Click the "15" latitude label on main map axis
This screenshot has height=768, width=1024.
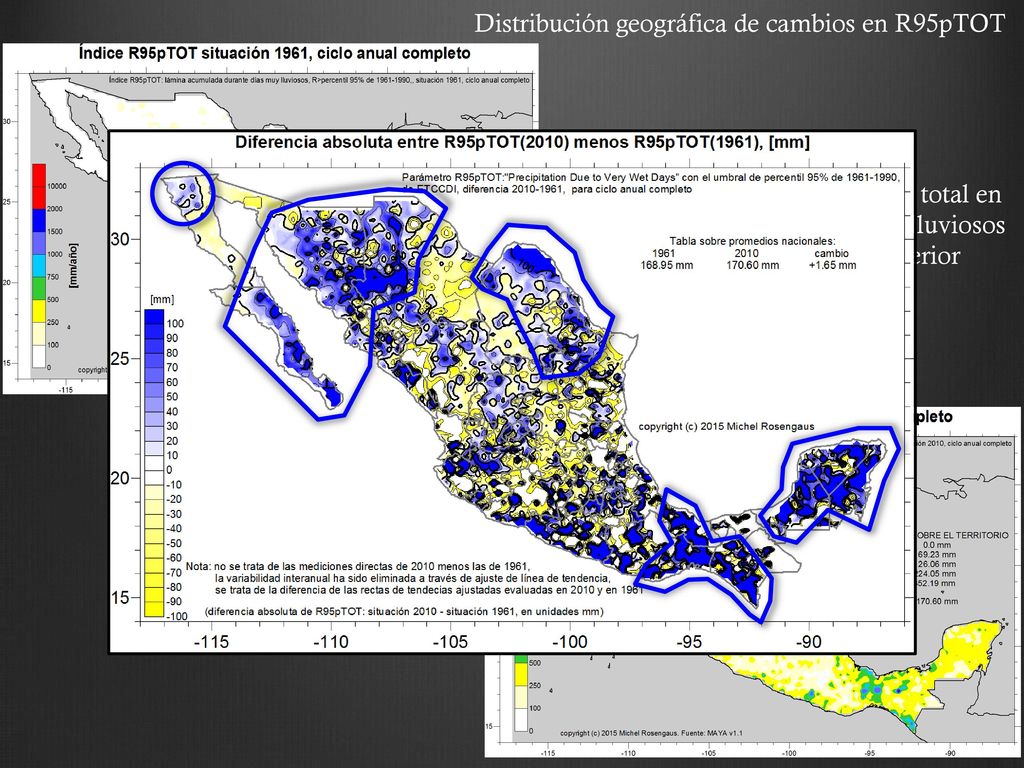coord(120,598)
